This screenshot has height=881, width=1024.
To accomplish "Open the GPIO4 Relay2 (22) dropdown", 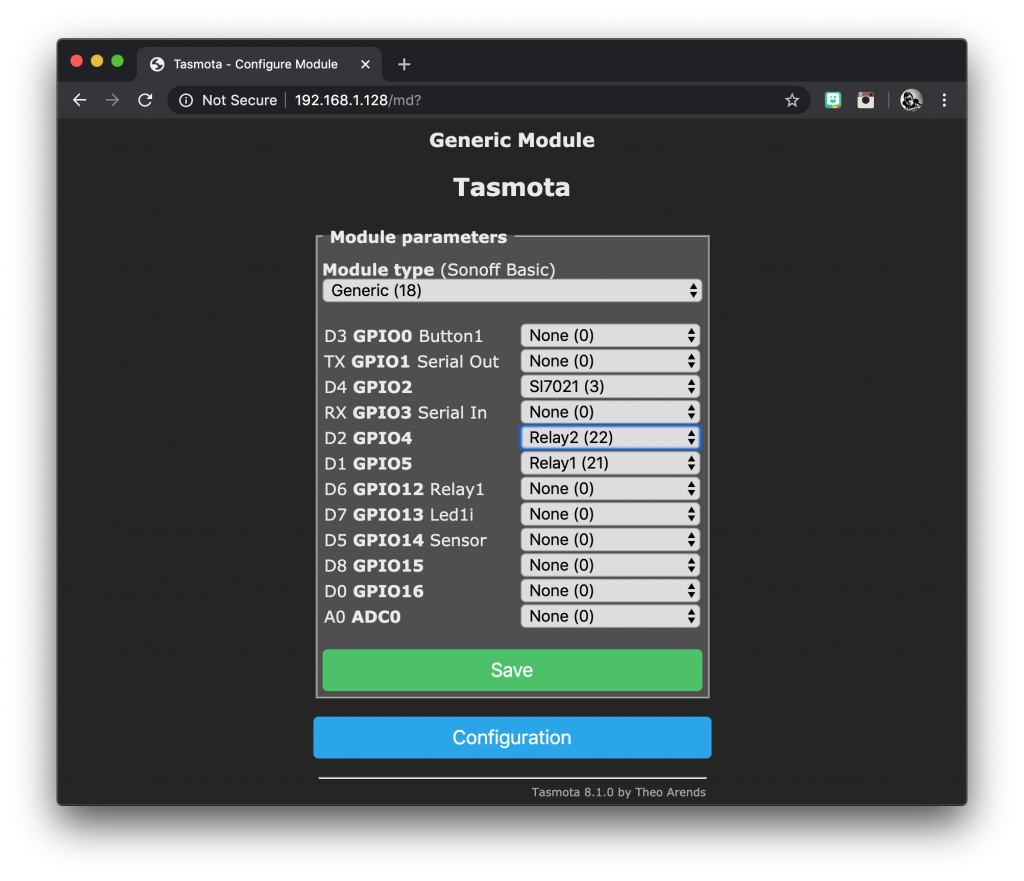I will pyautogui.click(x=610, y=438).
